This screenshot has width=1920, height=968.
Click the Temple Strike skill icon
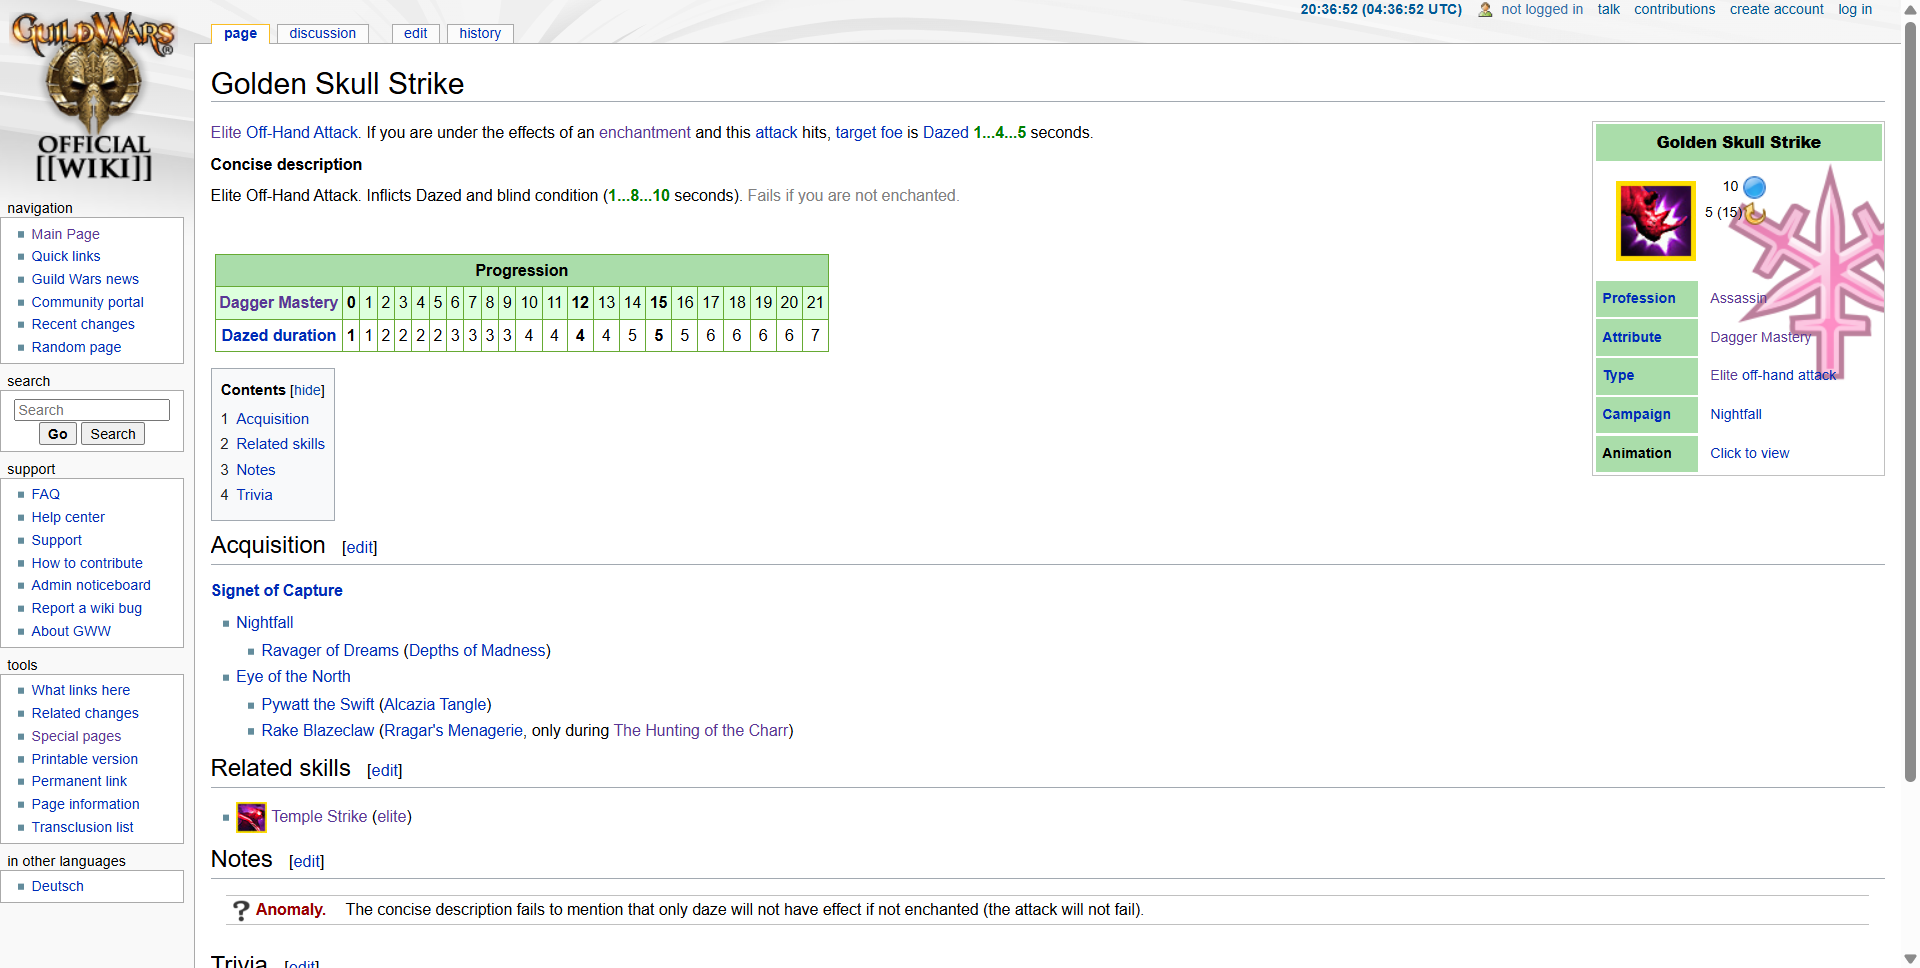251,817
